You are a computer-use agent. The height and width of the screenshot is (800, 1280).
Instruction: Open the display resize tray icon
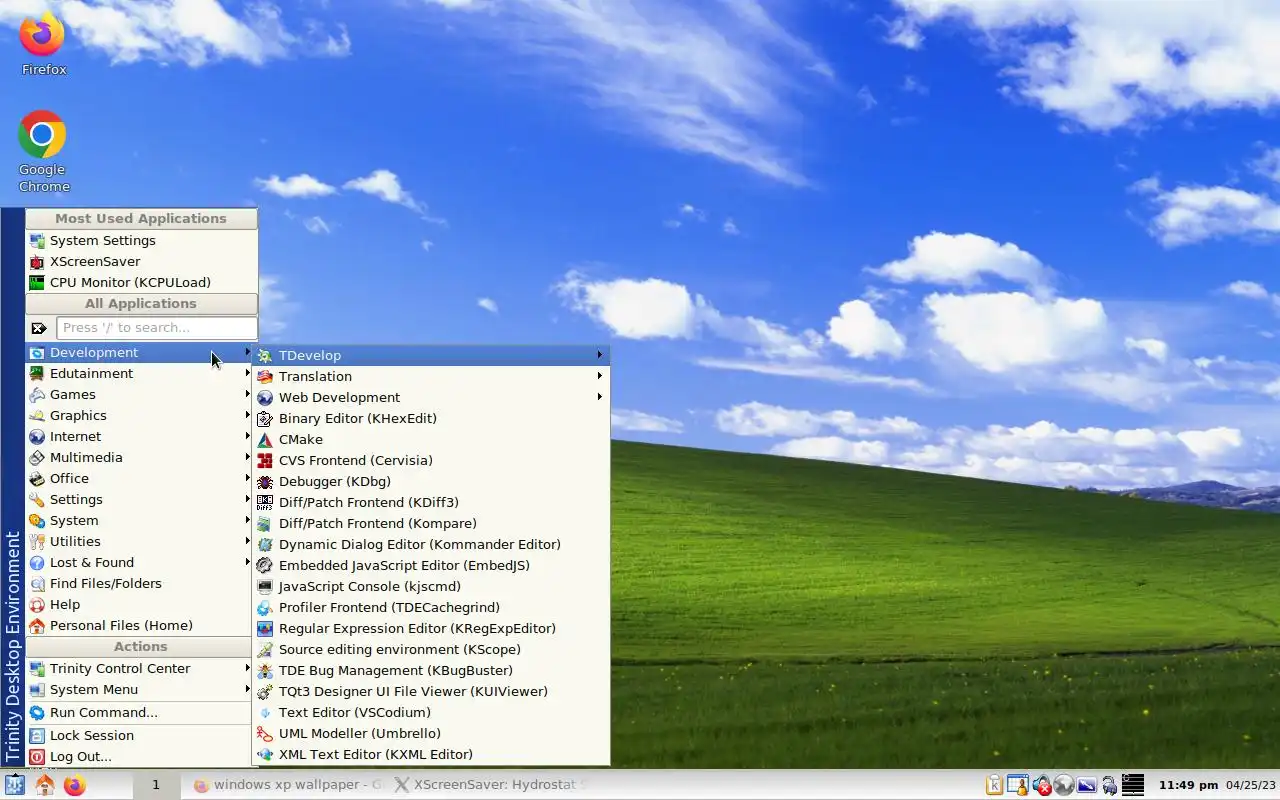(1086, 785)
